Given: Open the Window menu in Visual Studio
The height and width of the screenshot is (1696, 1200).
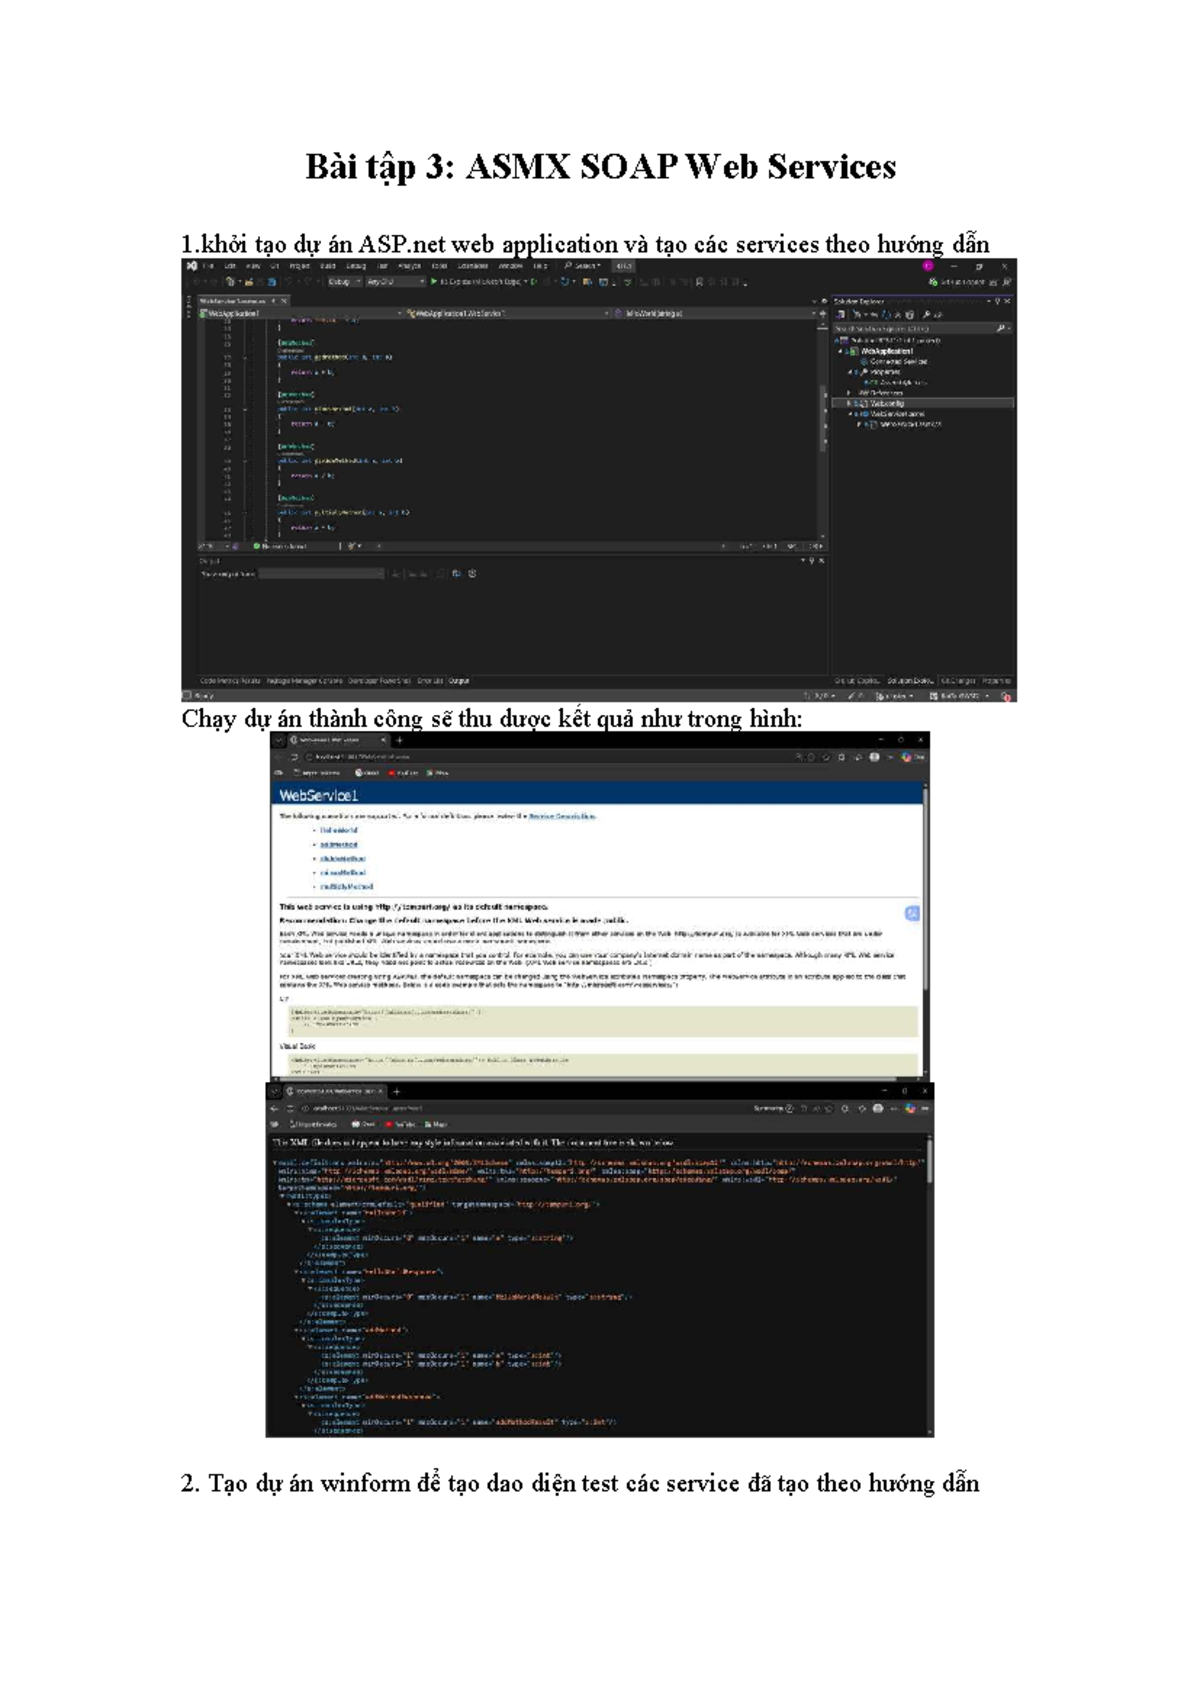Looking at the screenshot, I should (x=510, y=266).
